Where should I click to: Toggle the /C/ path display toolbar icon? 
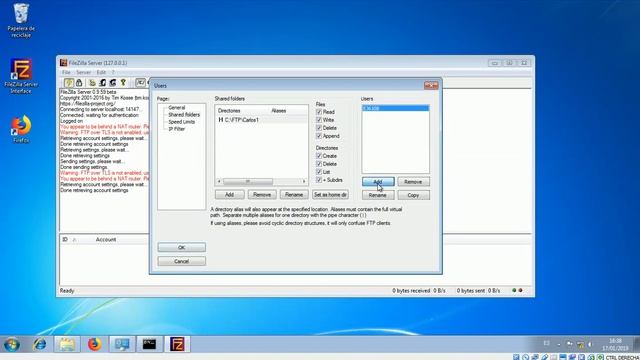point(141,83)
